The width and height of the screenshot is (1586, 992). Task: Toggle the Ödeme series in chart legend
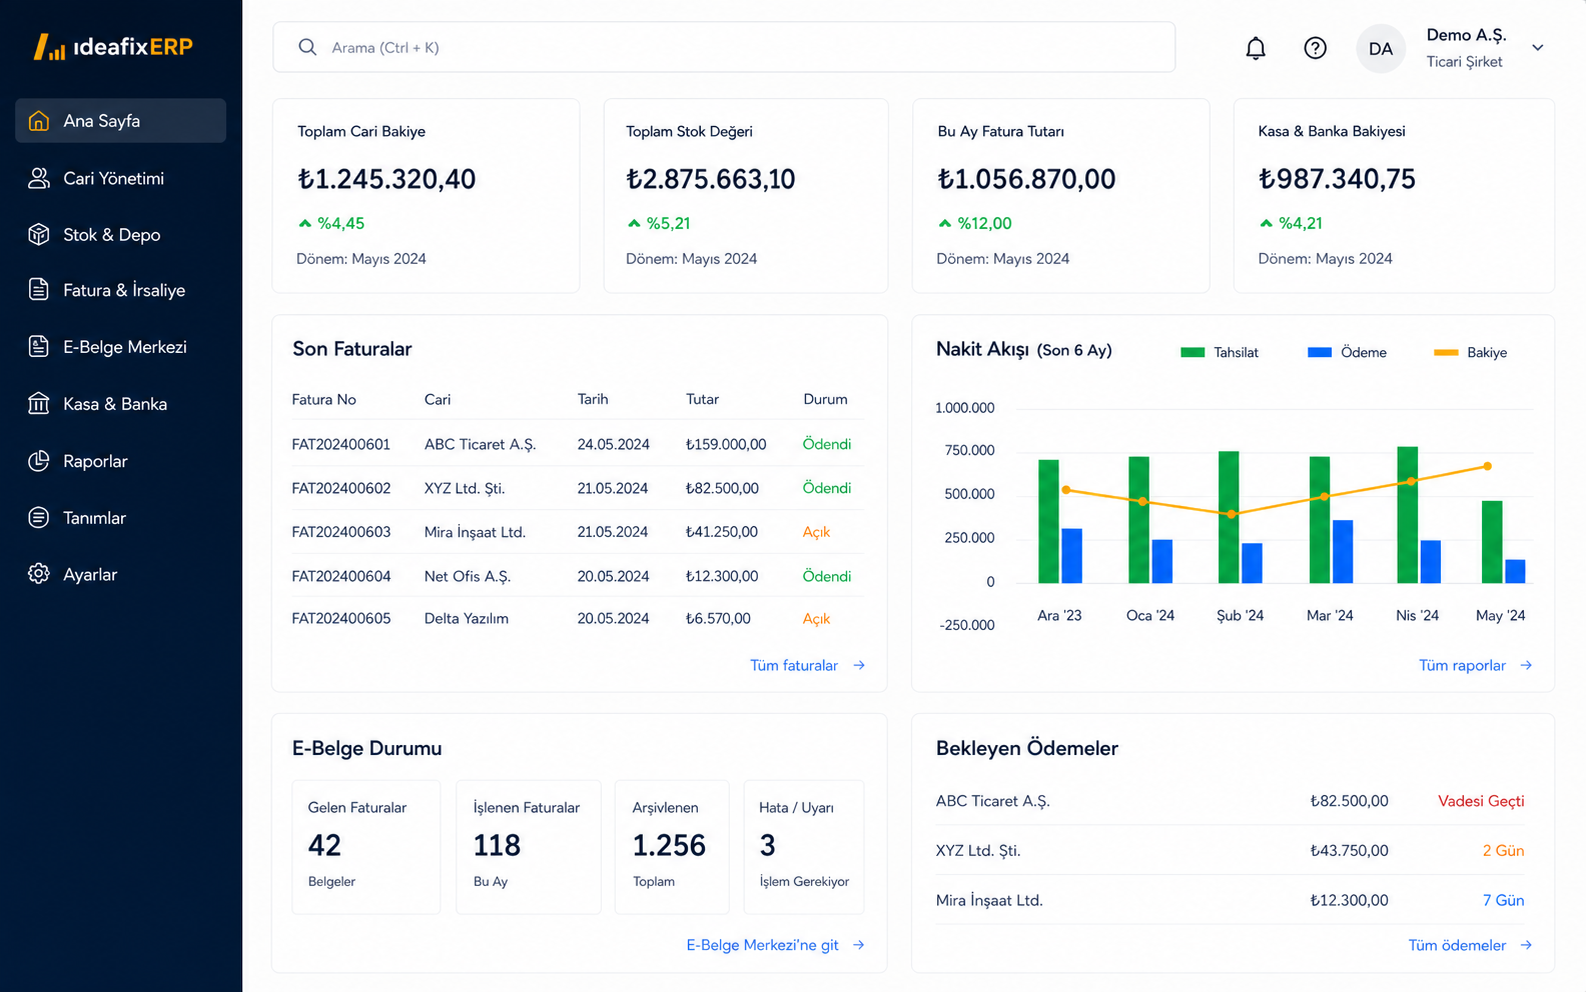pyautogui.click(x=1347, y=352)
